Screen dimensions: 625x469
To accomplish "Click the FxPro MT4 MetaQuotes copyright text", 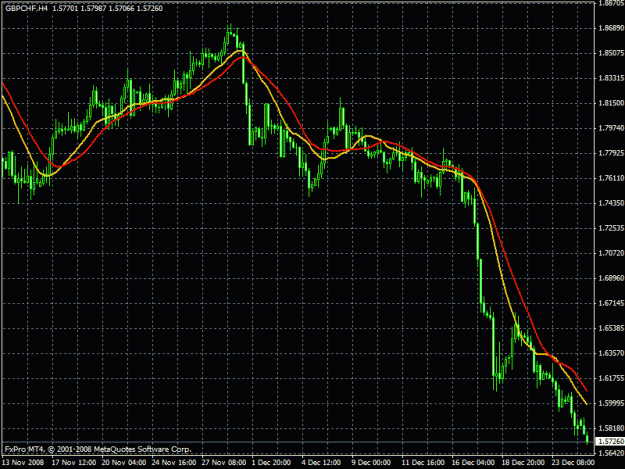I will (x=98, y=449).
